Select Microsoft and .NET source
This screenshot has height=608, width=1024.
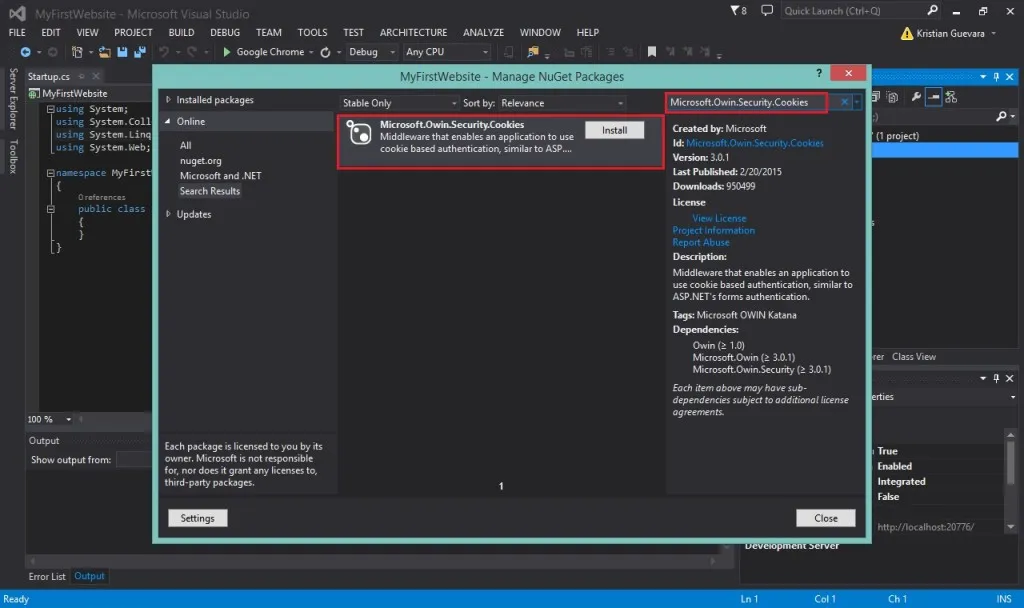[220, 176]
